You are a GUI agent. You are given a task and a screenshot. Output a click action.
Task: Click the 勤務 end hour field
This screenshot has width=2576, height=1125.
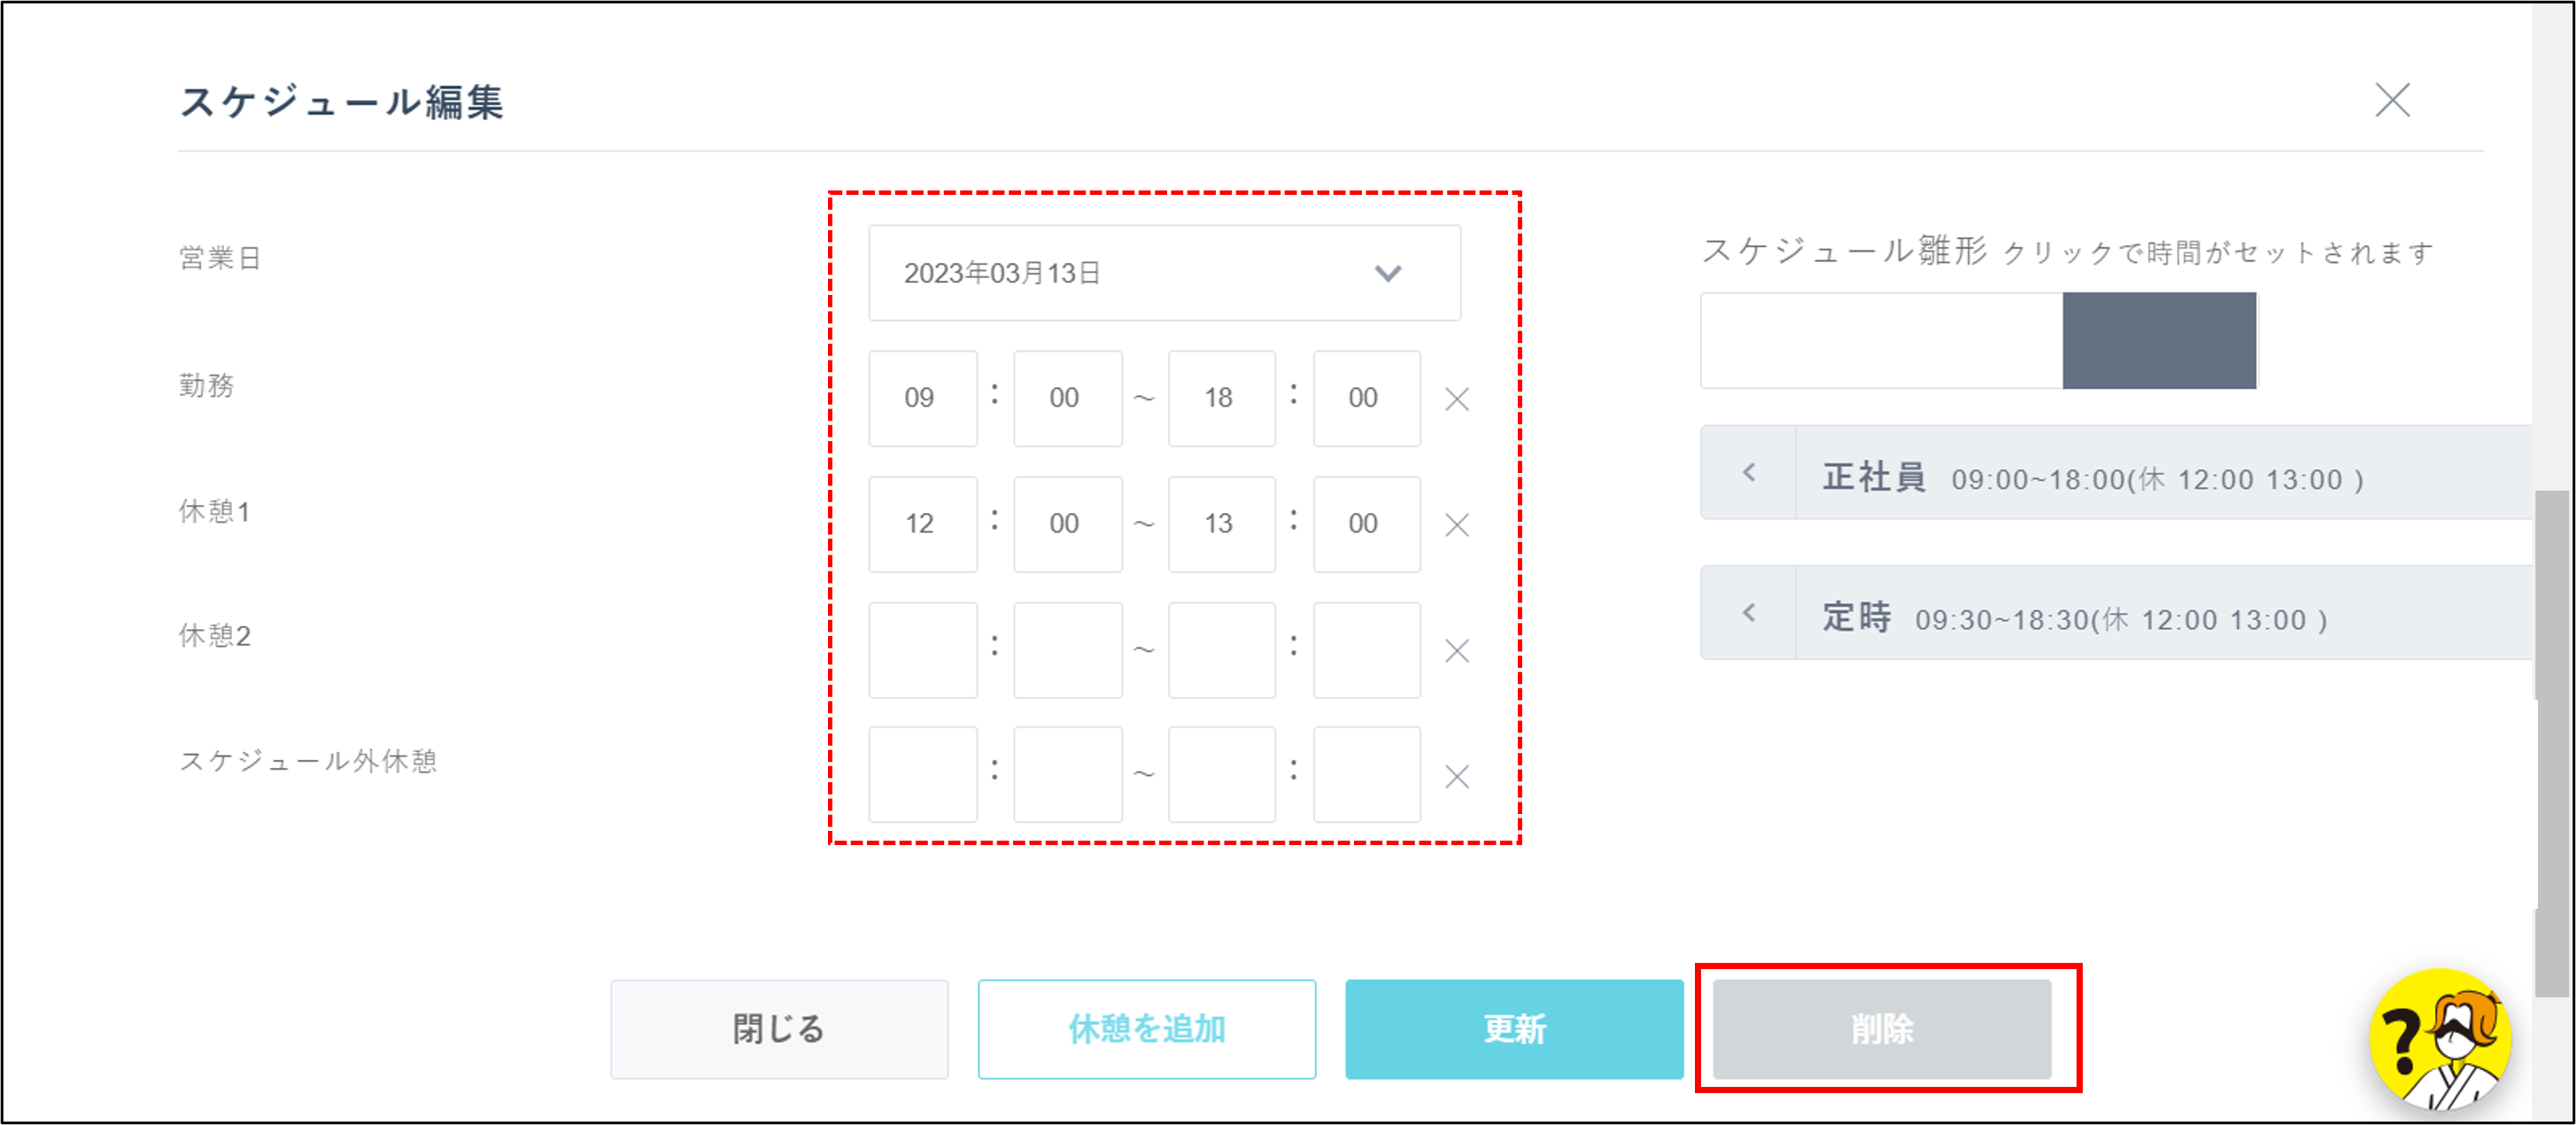click(x=1220, y=398)
